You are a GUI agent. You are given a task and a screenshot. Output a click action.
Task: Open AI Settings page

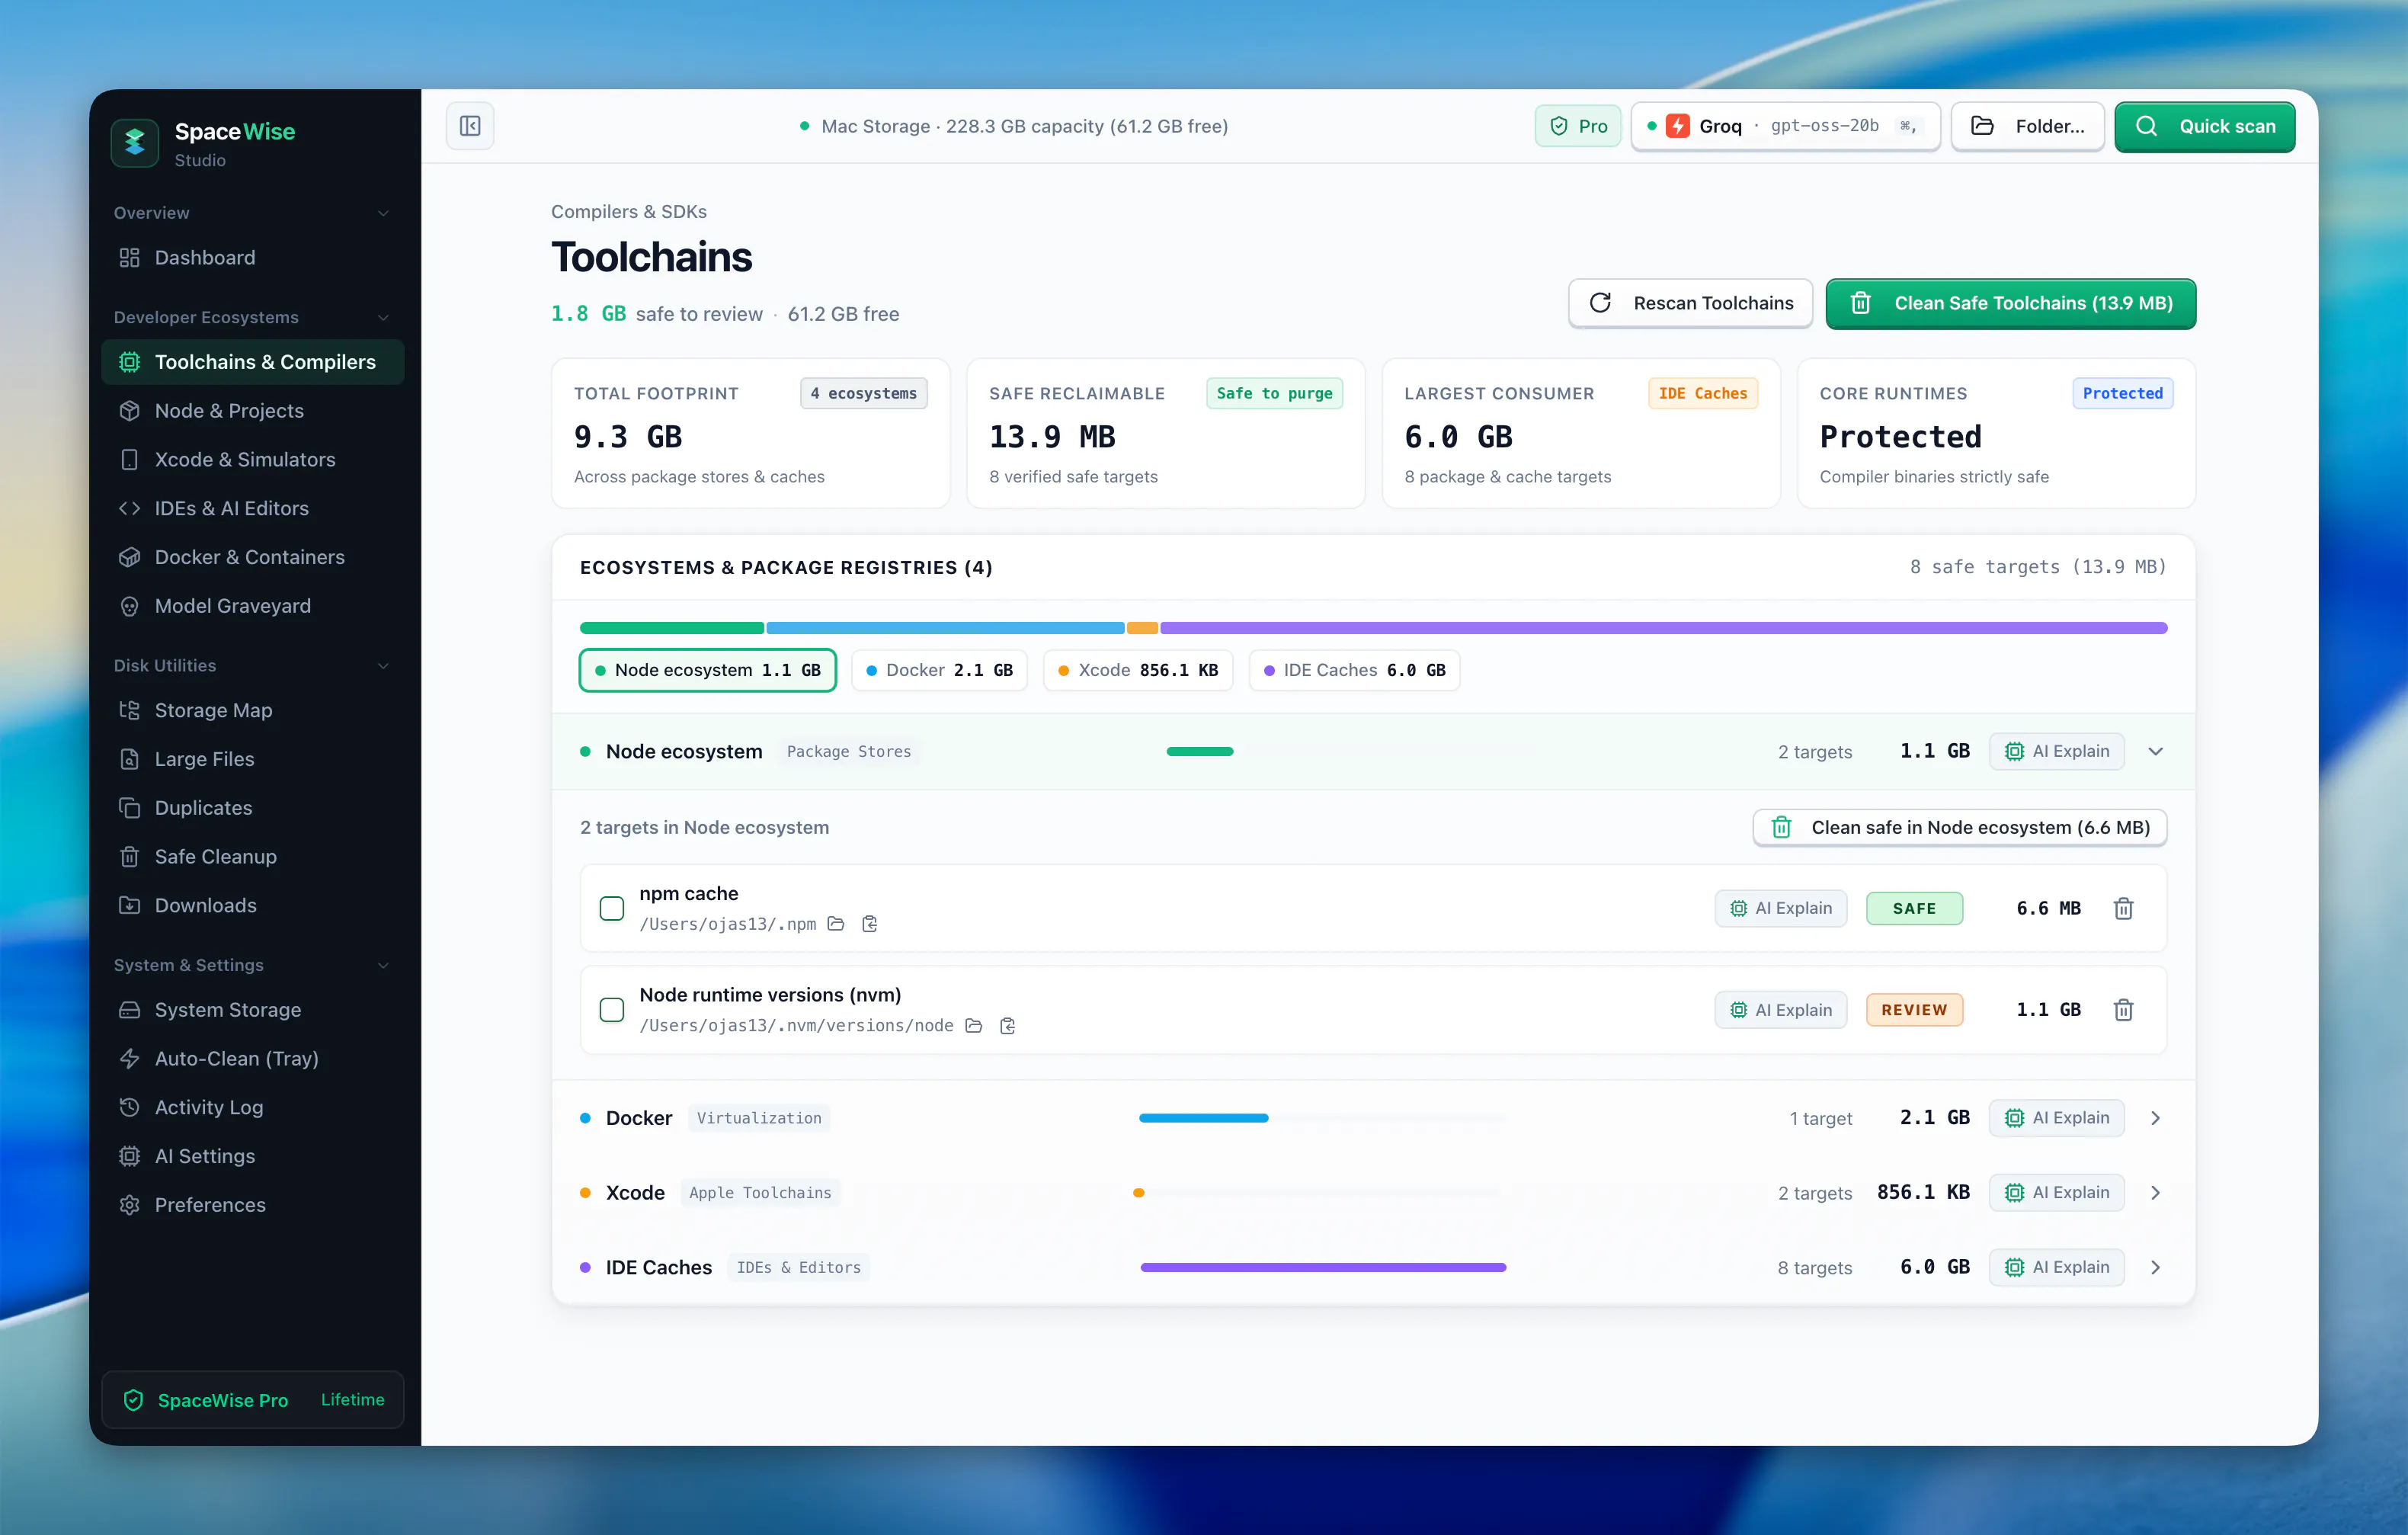coord(252,1156)
